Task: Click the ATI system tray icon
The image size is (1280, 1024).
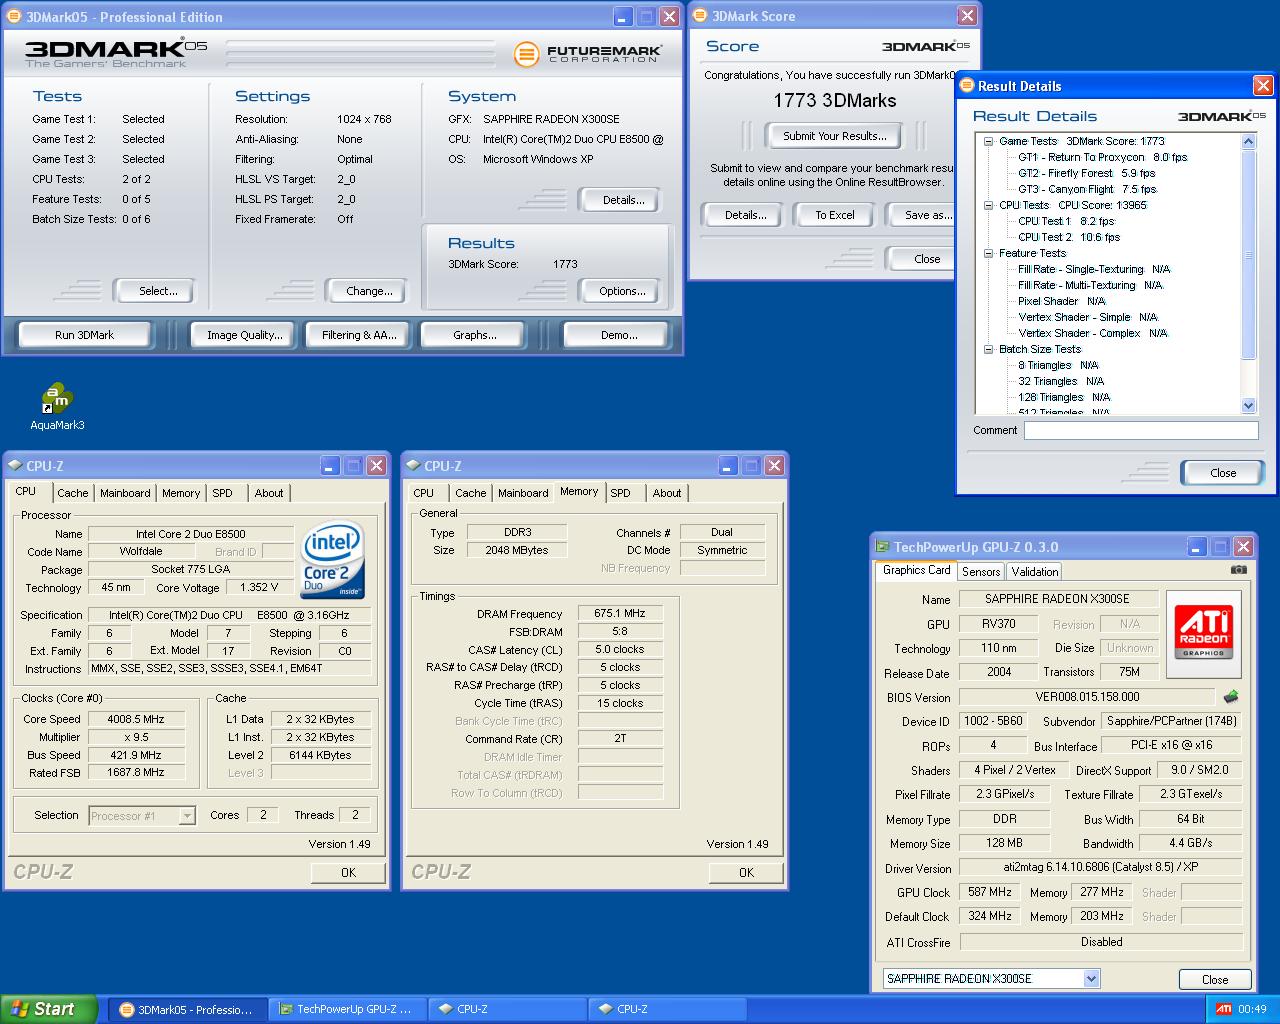Action: (x=1223, y=1009)
